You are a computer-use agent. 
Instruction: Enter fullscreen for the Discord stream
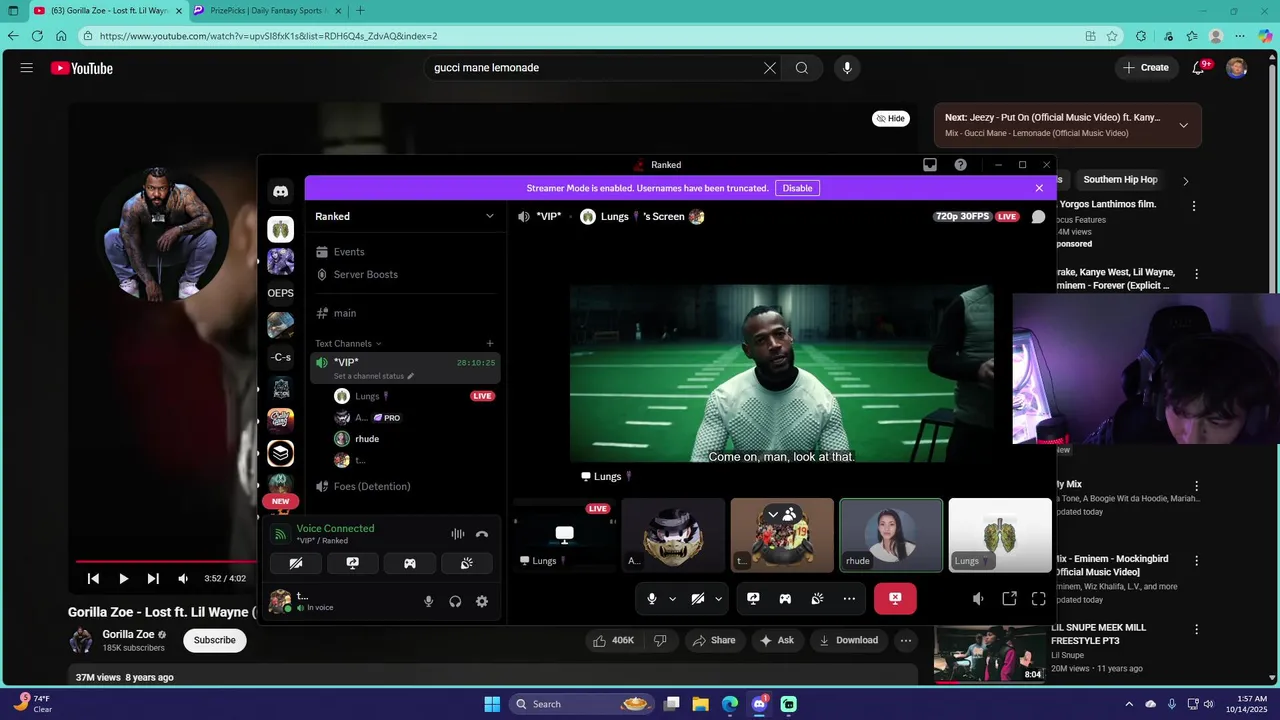1039,599
